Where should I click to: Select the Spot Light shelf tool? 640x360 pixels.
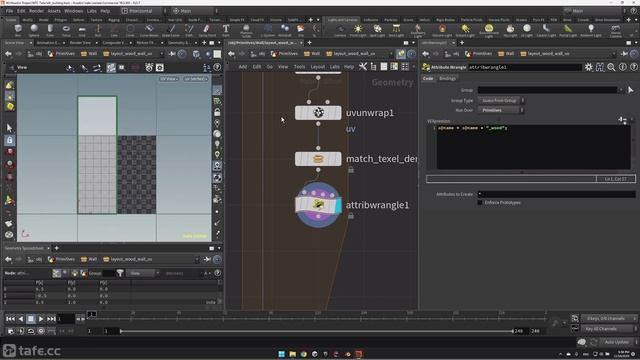click(377, 30)
